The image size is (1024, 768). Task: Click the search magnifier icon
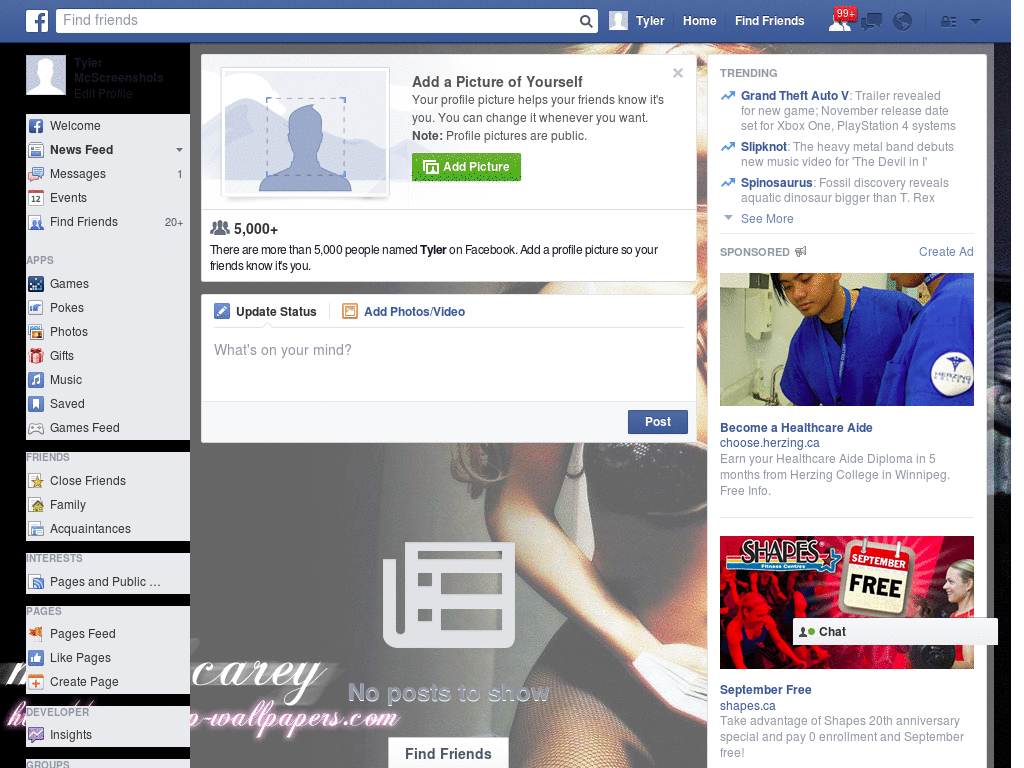pos(586,21)
